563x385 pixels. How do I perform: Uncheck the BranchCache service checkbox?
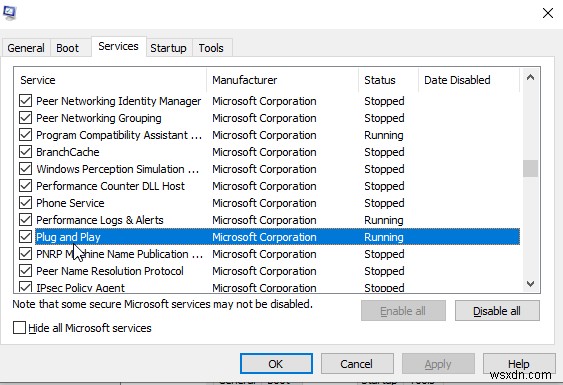pos(25,152)
